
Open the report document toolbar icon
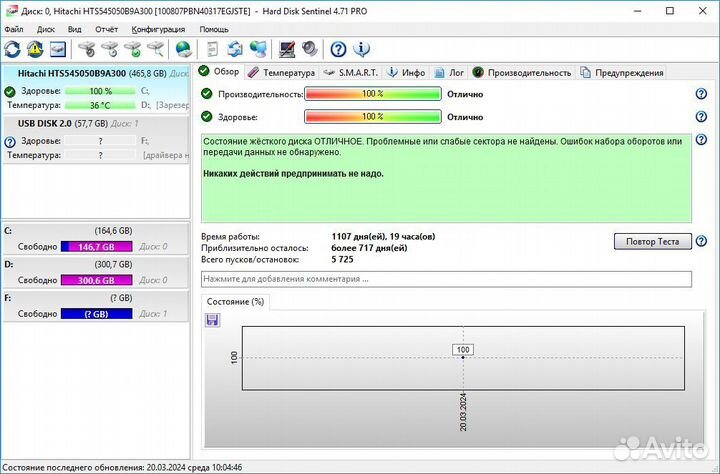pos(212,49)
